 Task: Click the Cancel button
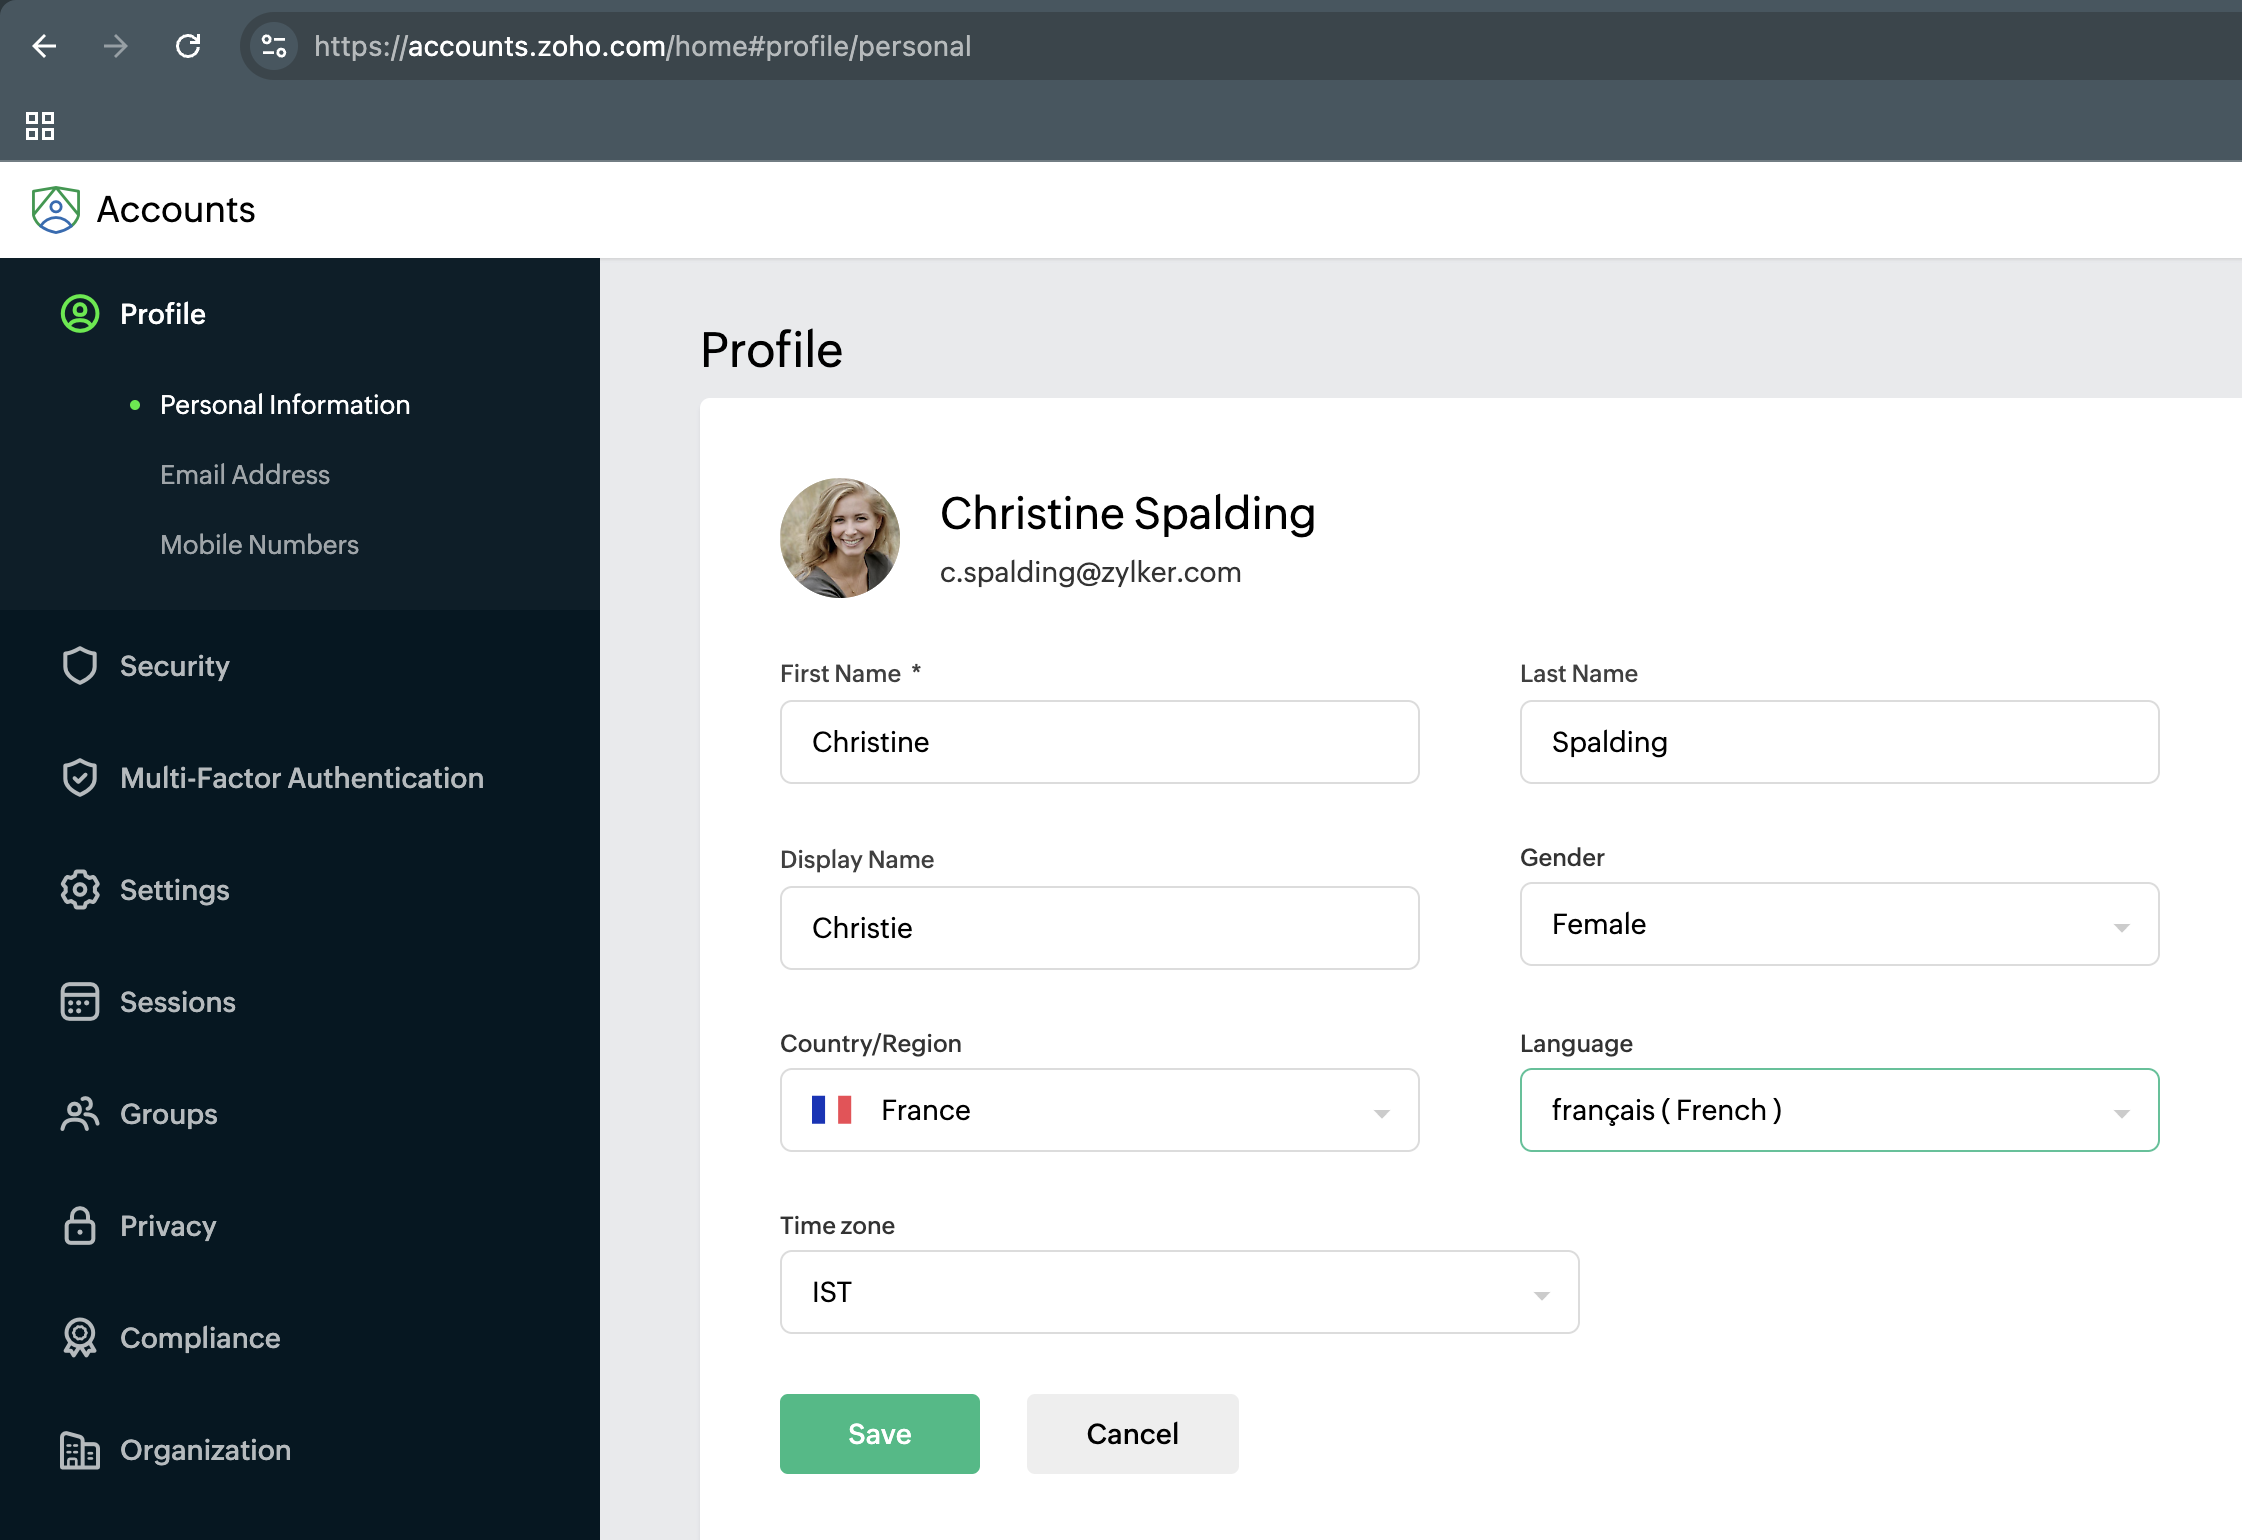point(1132,1434)
